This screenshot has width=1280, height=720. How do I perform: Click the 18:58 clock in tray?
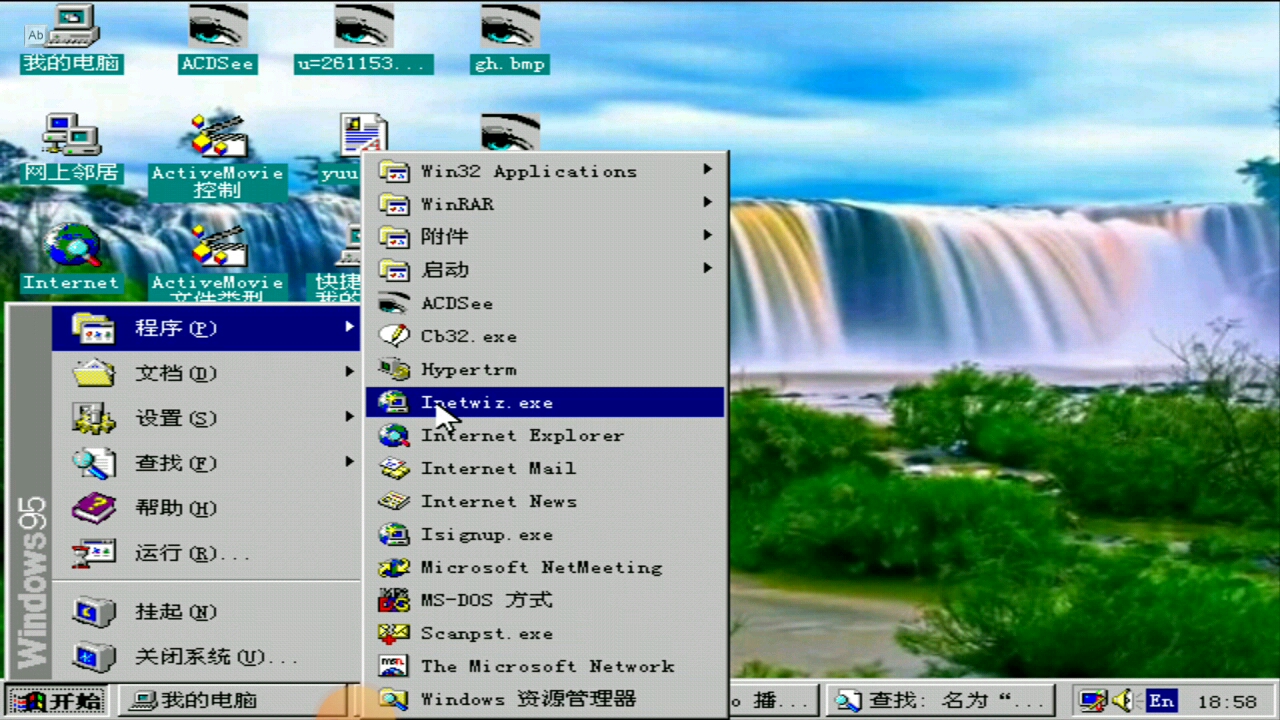[x=1227, y=702]
